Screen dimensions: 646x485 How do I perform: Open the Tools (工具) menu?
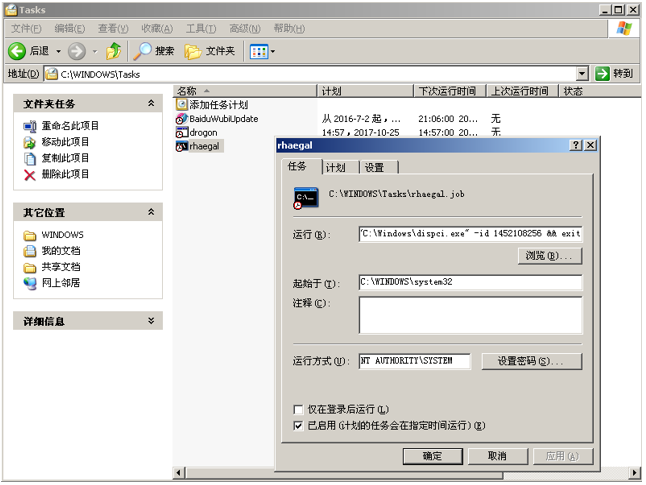pos(201,28)
